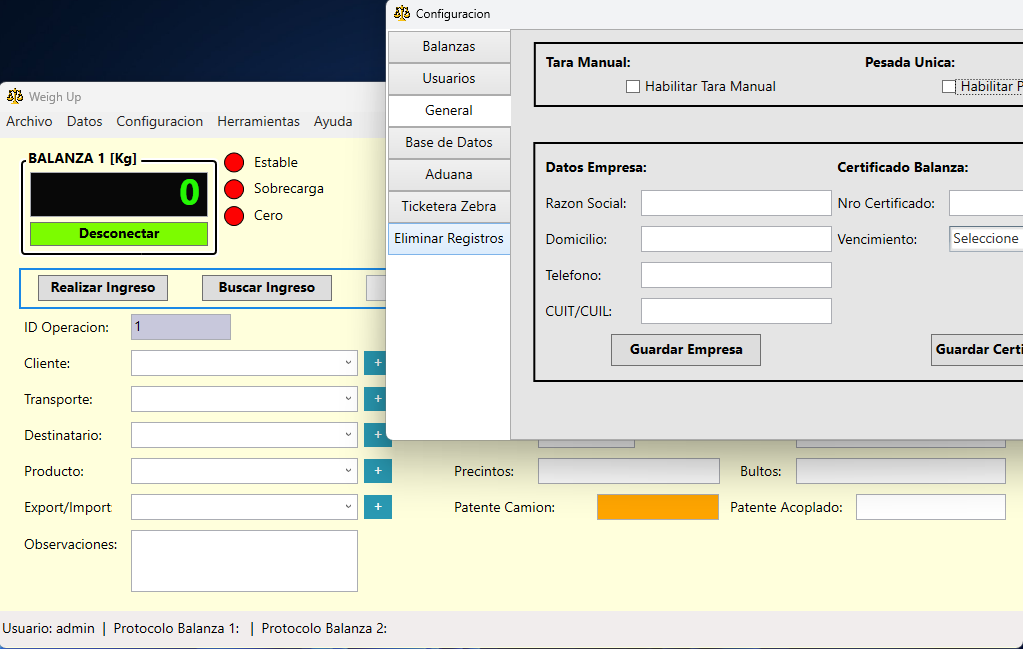Click the orange Patente Camion field
1023x649 pixels.
click(657, 507)
